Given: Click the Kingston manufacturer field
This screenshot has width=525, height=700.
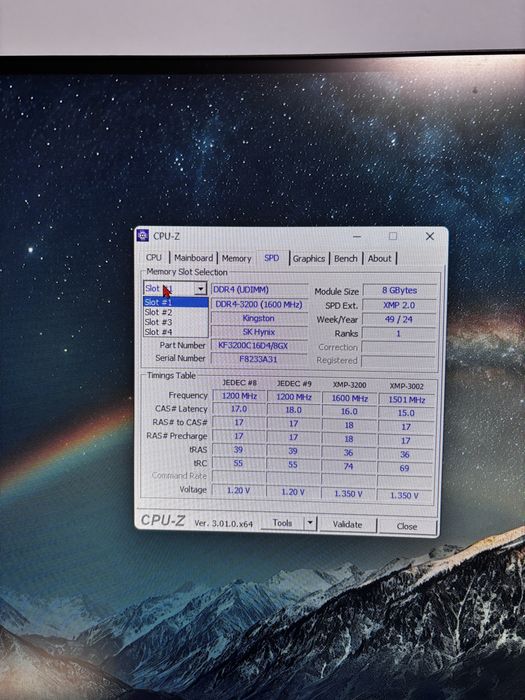Looking at the screenshot, I should click(x=259, y=318).
